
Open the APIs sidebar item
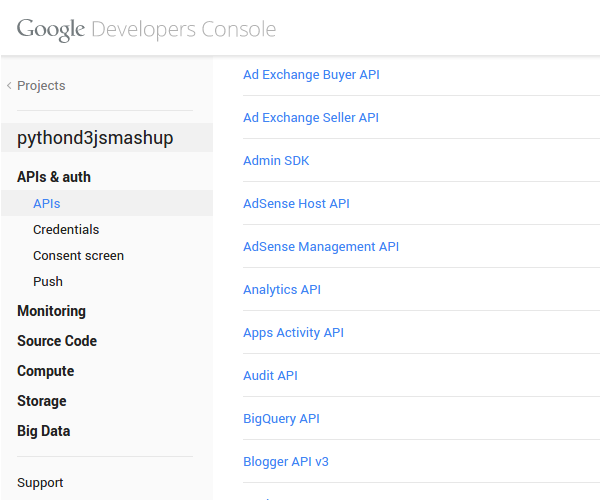tap(47, 204)
